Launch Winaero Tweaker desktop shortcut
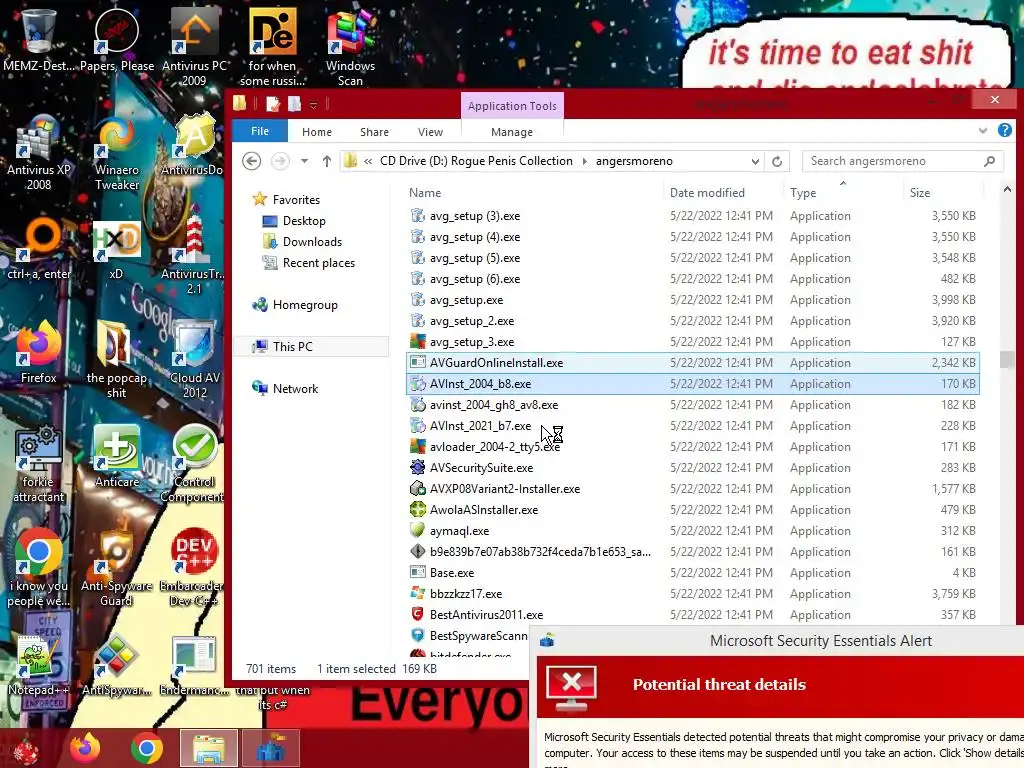The height and width of the screenshot is (768, 1024). pyautogui.click(x=117, y=152)
